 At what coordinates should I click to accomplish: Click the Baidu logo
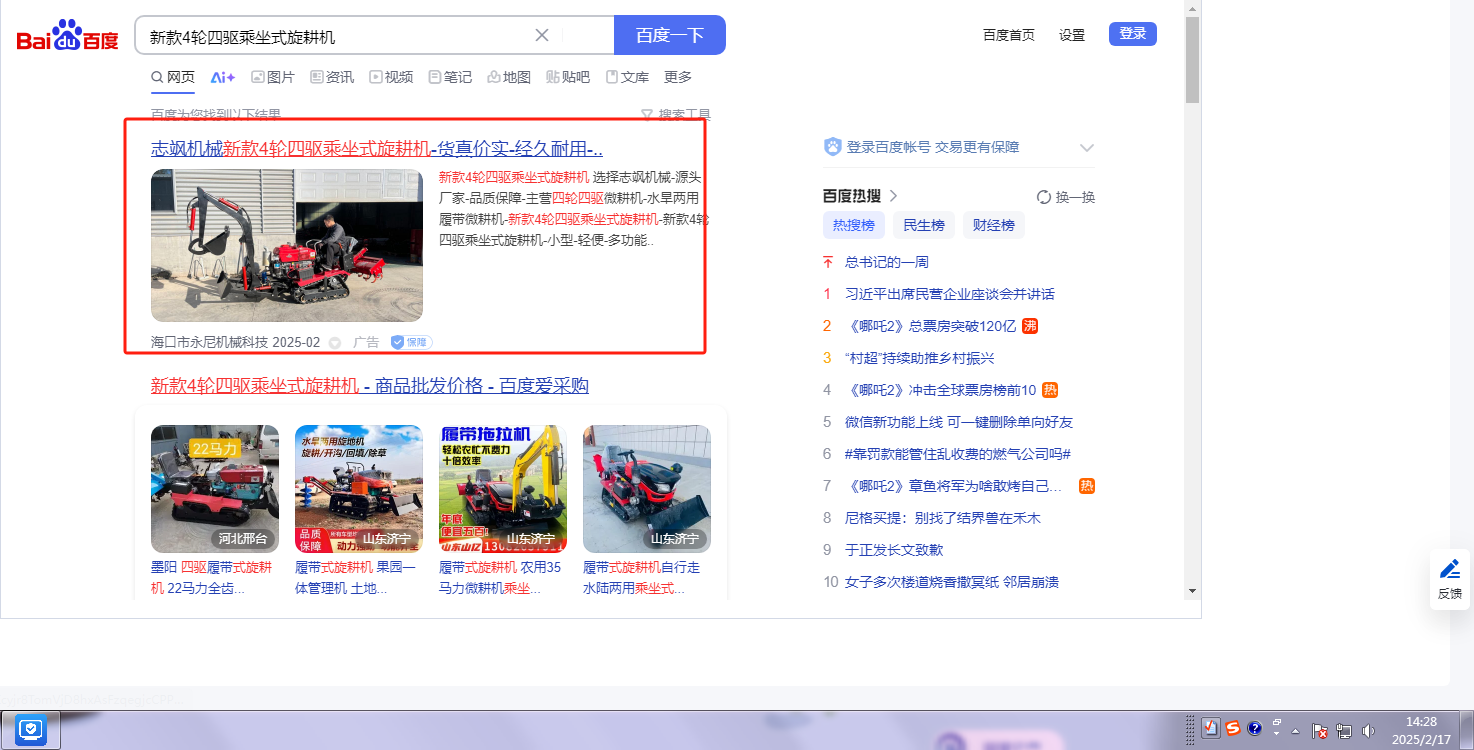[x=67, y=37]
